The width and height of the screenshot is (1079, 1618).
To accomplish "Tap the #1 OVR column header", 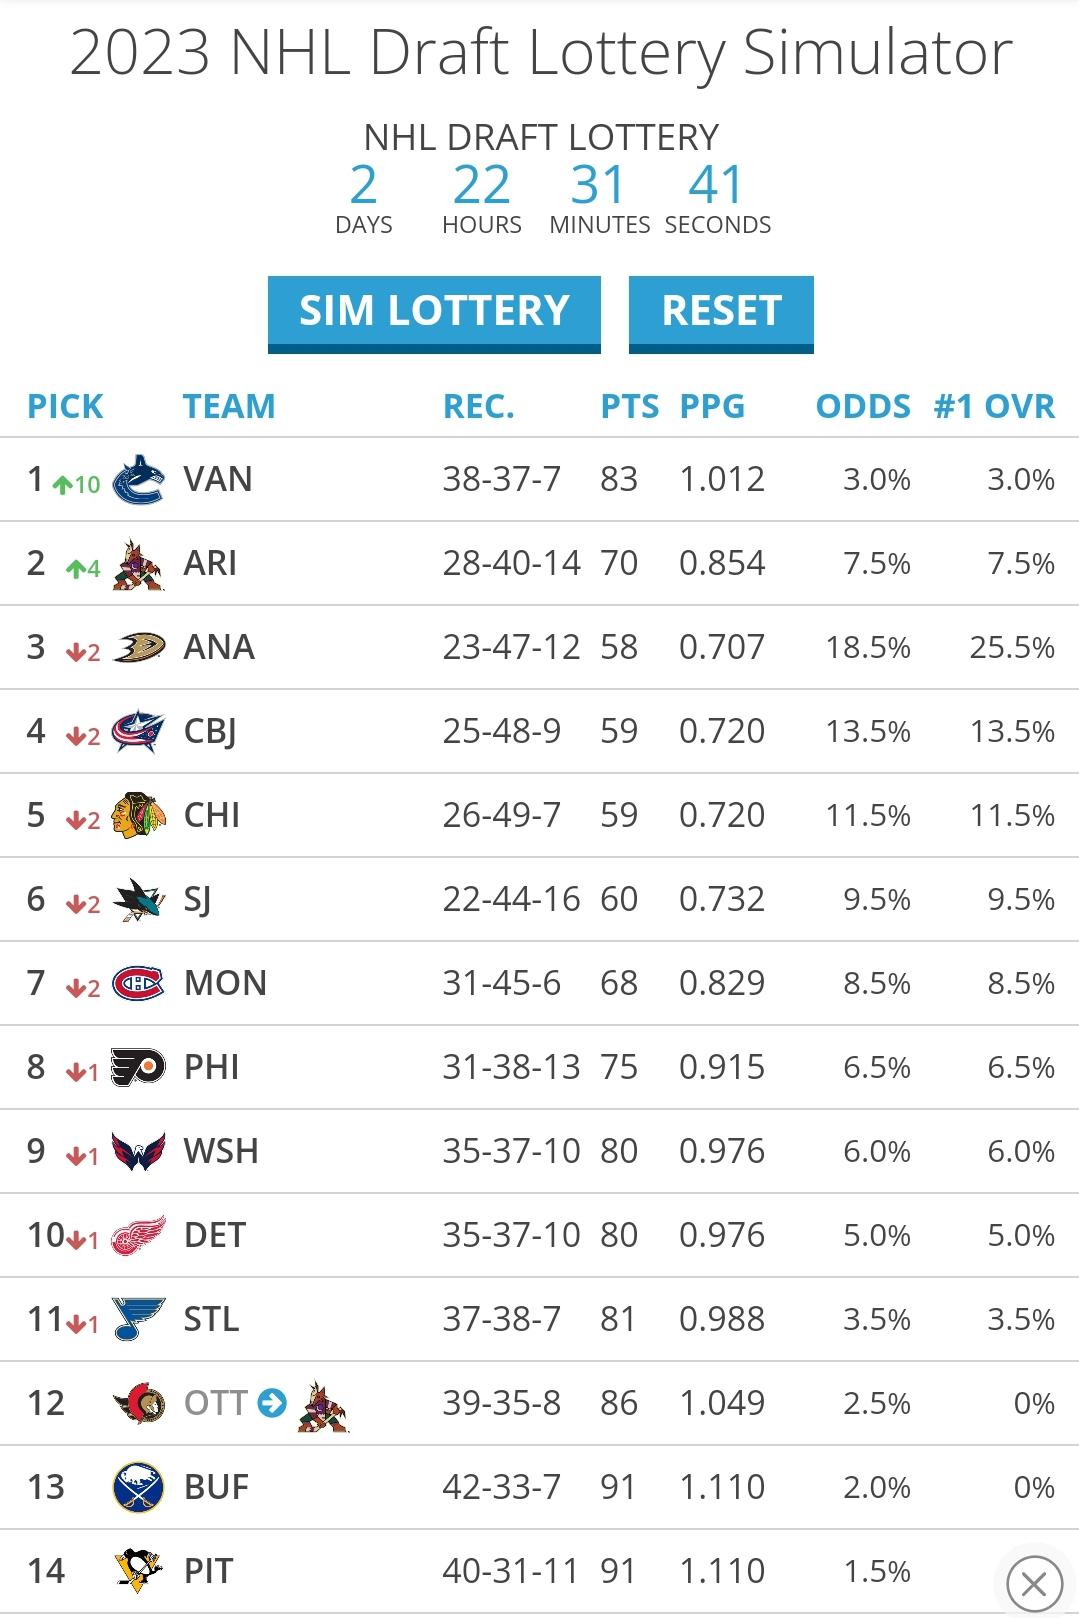I will pyautogui.click(x=994, y=406).
